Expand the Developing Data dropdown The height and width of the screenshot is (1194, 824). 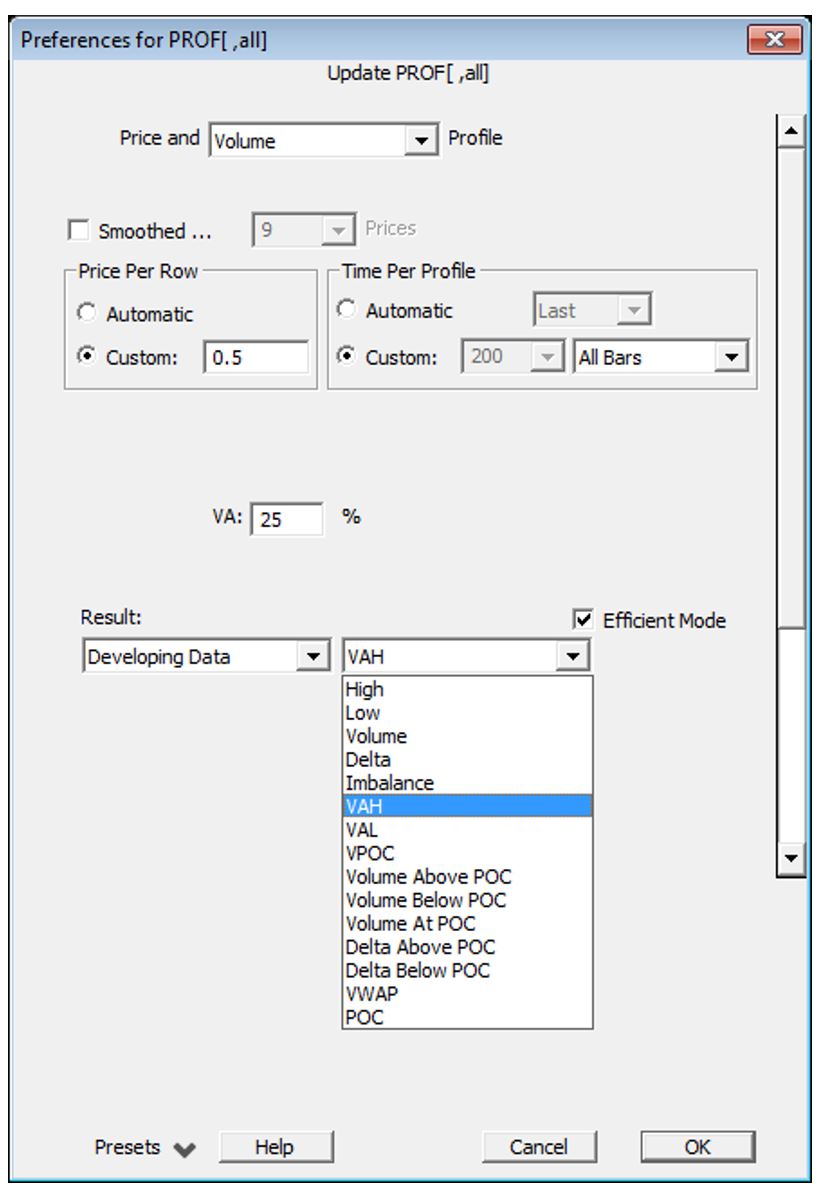pyautogui.click(x=314, y=657)
